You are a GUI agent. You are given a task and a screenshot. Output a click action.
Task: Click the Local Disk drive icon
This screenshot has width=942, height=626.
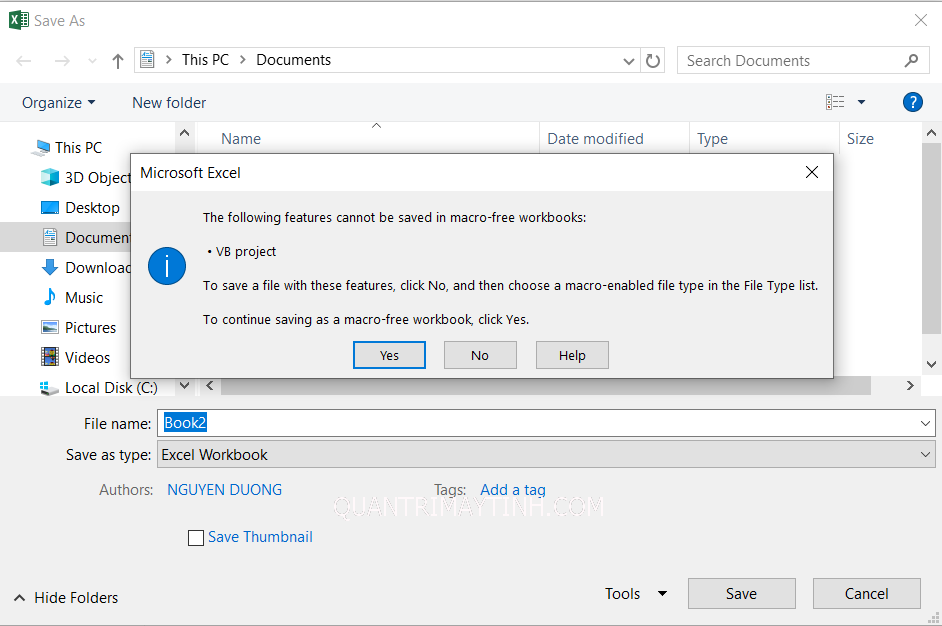[x=49, y=388]
